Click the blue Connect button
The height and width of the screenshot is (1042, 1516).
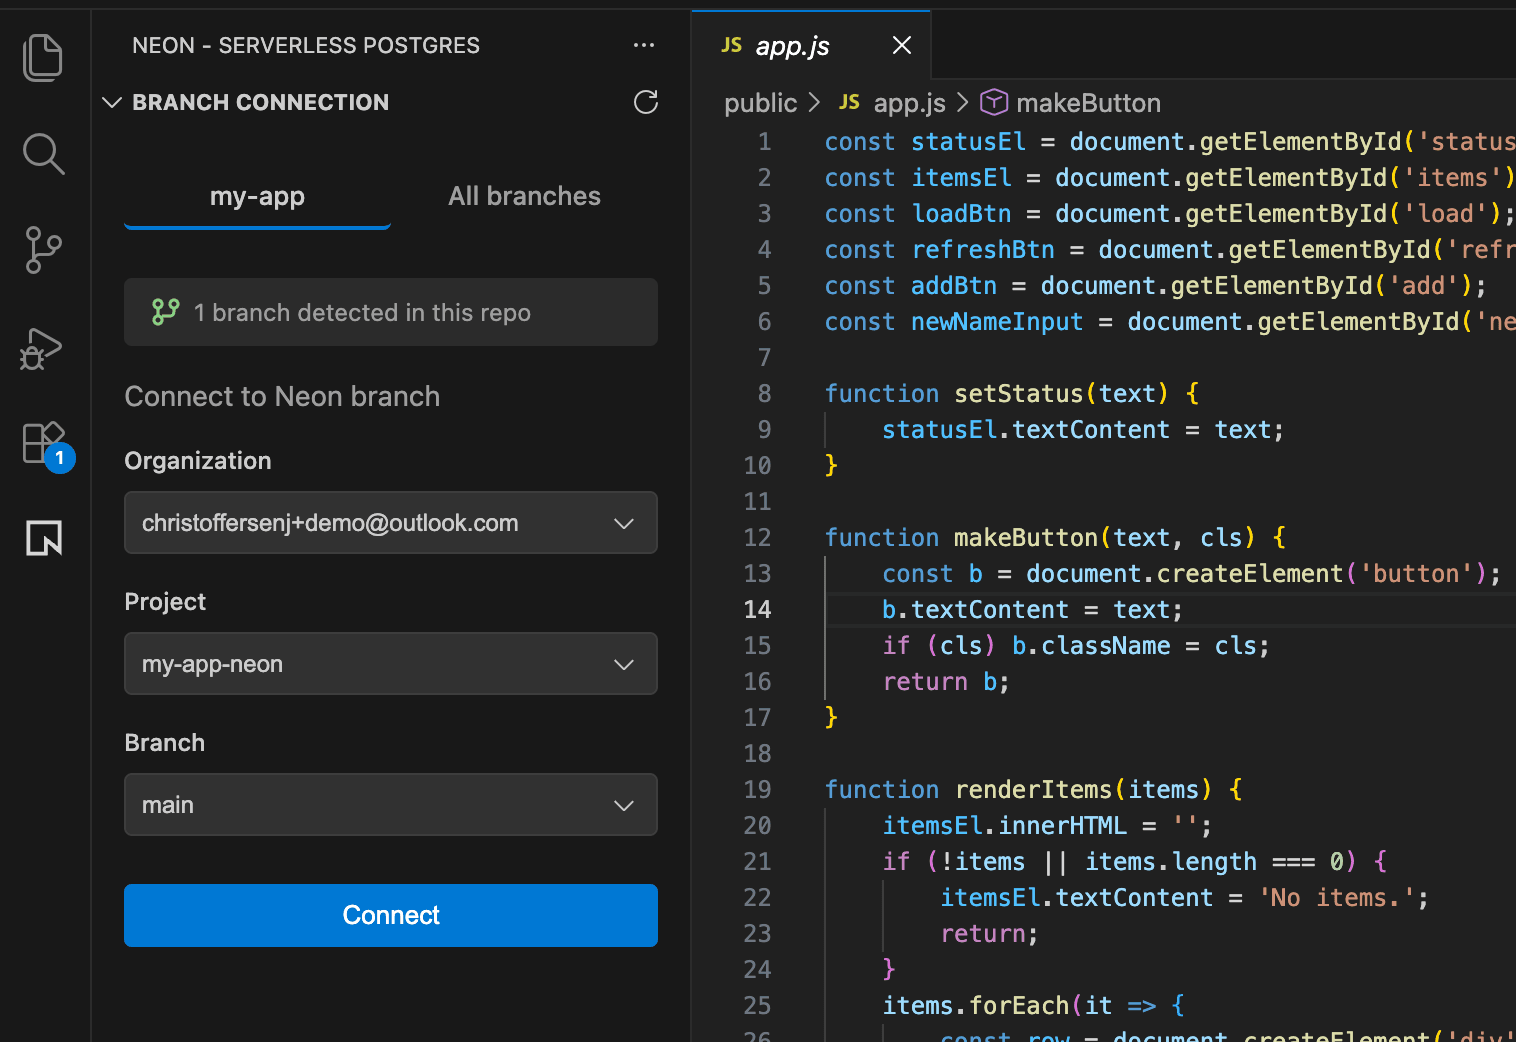390,915
